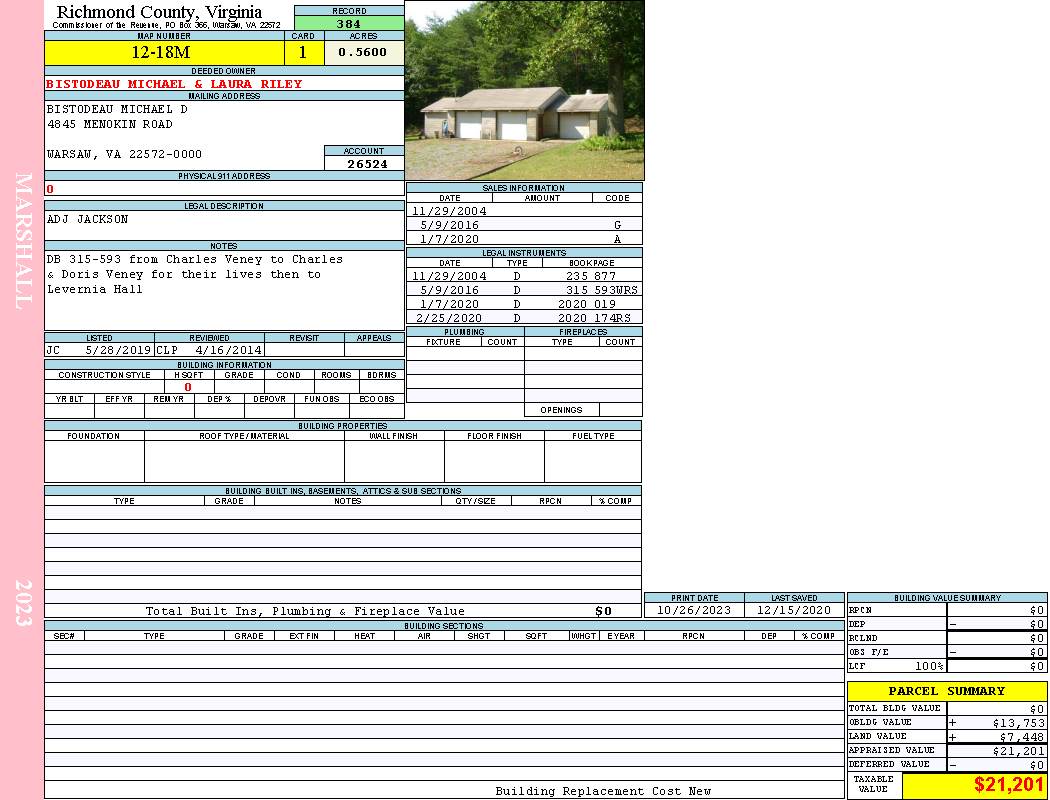Screen dimensions: 1050x800
Task: Select account number 26524
Action: [367, 163]
